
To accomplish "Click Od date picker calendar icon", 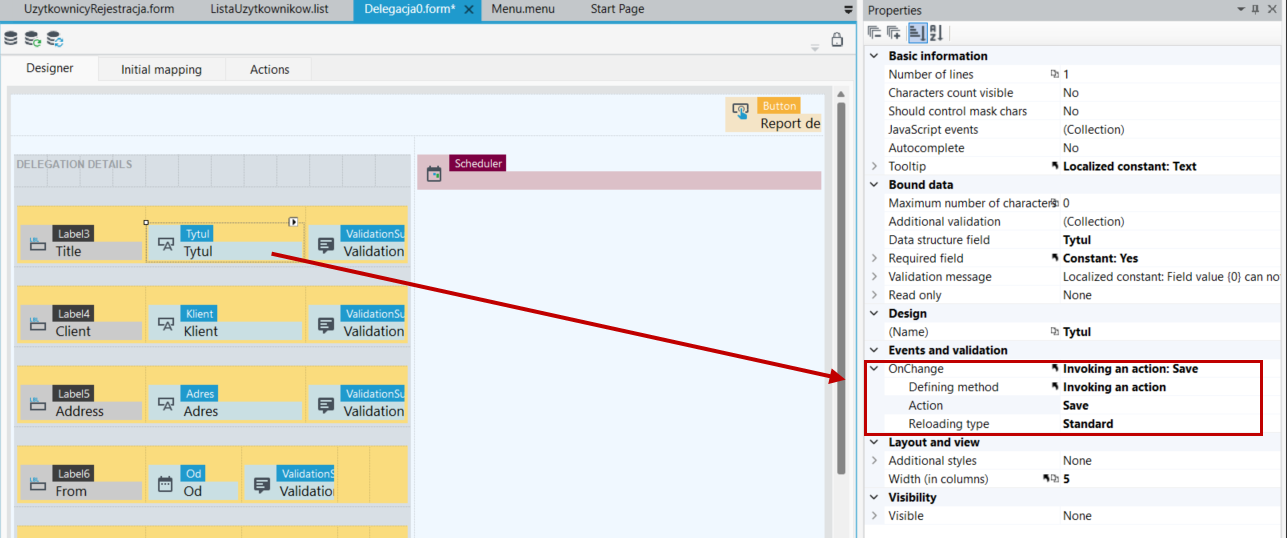I will 166,484.
